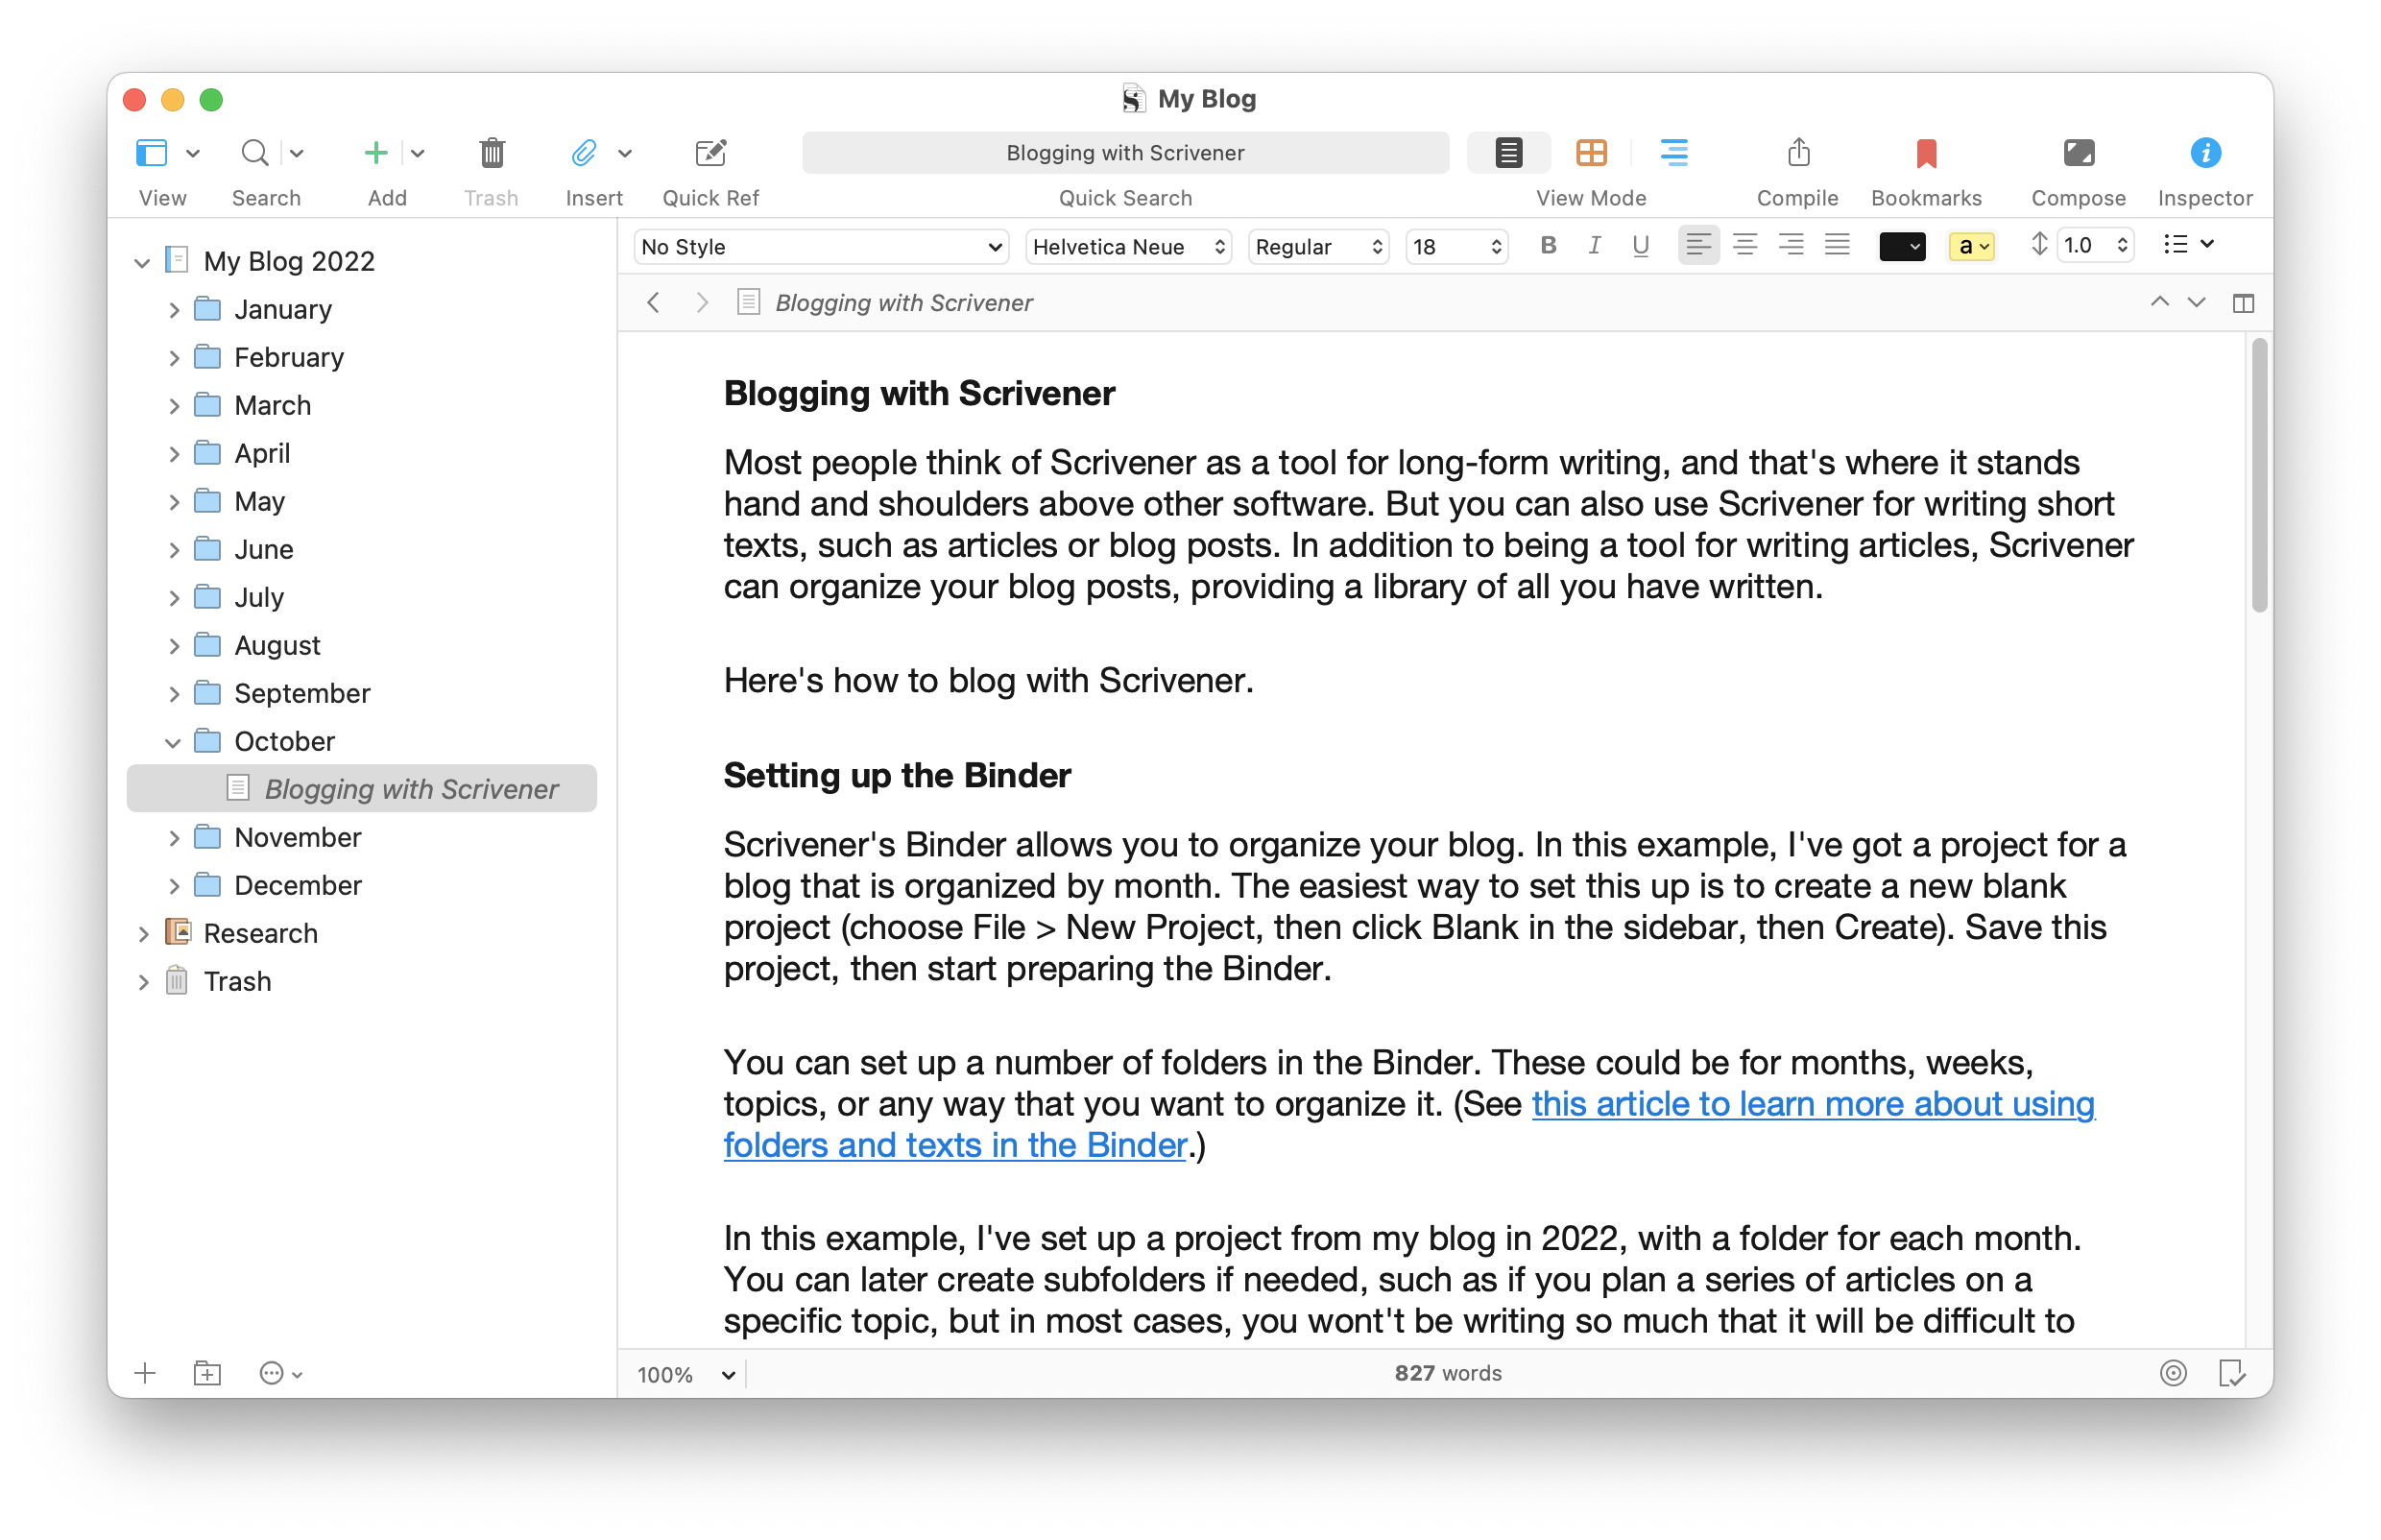Toggle bold formatting
The image size is (2381, 1540).
click(x=1547, y=246)
